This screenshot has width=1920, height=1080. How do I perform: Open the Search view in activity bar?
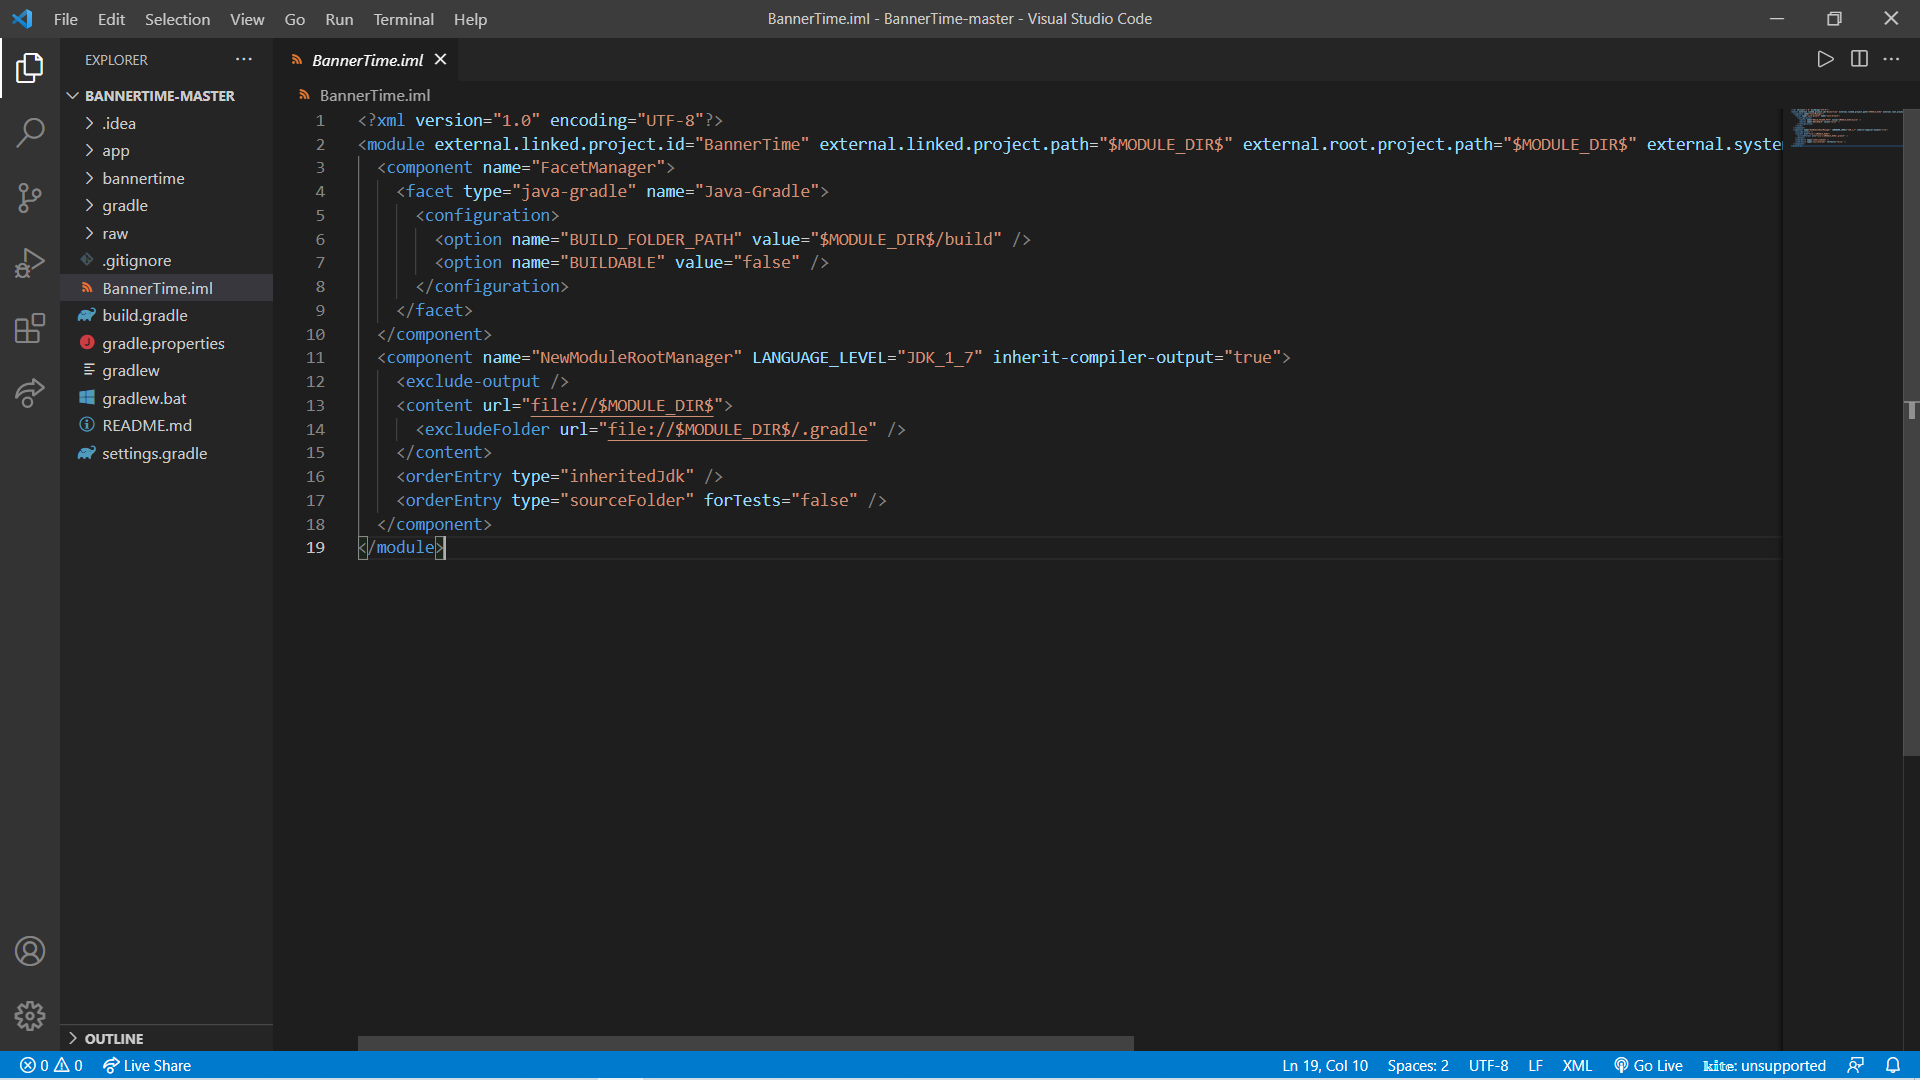(30, 132)
